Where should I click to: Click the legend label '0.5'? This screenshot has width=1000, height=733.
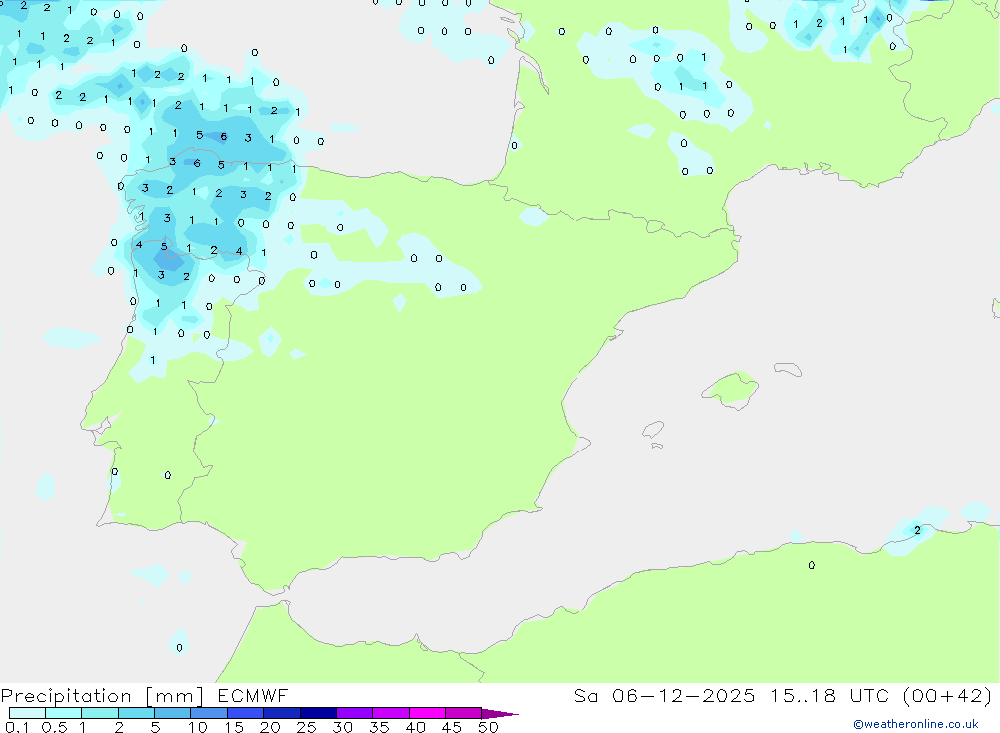54,727
